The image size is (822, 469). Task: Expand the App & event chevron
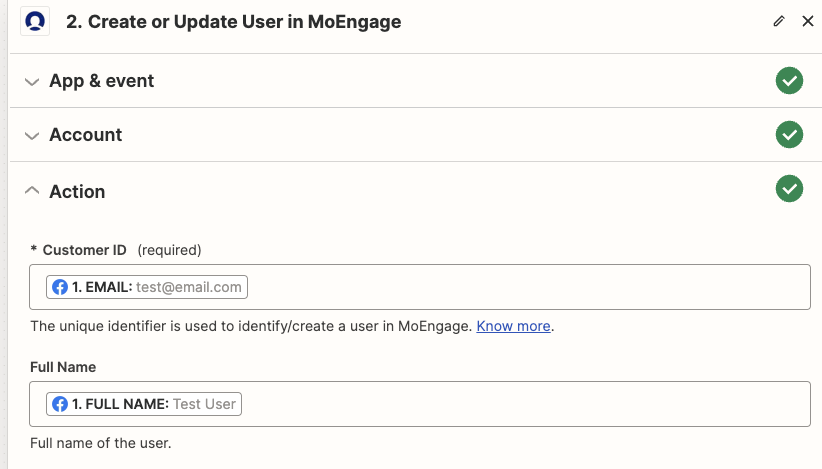coord(32,82)
